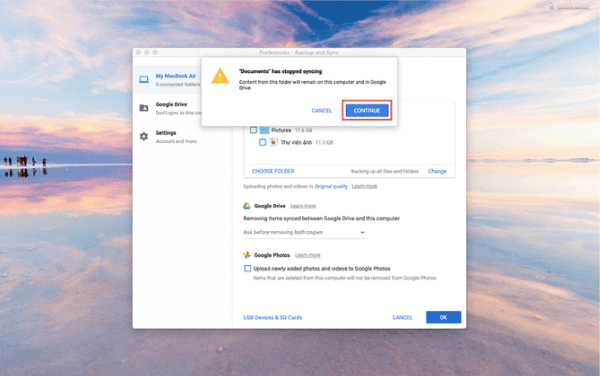
Task: Click the yellow warning triangle icon
Action: coord(220,76)
